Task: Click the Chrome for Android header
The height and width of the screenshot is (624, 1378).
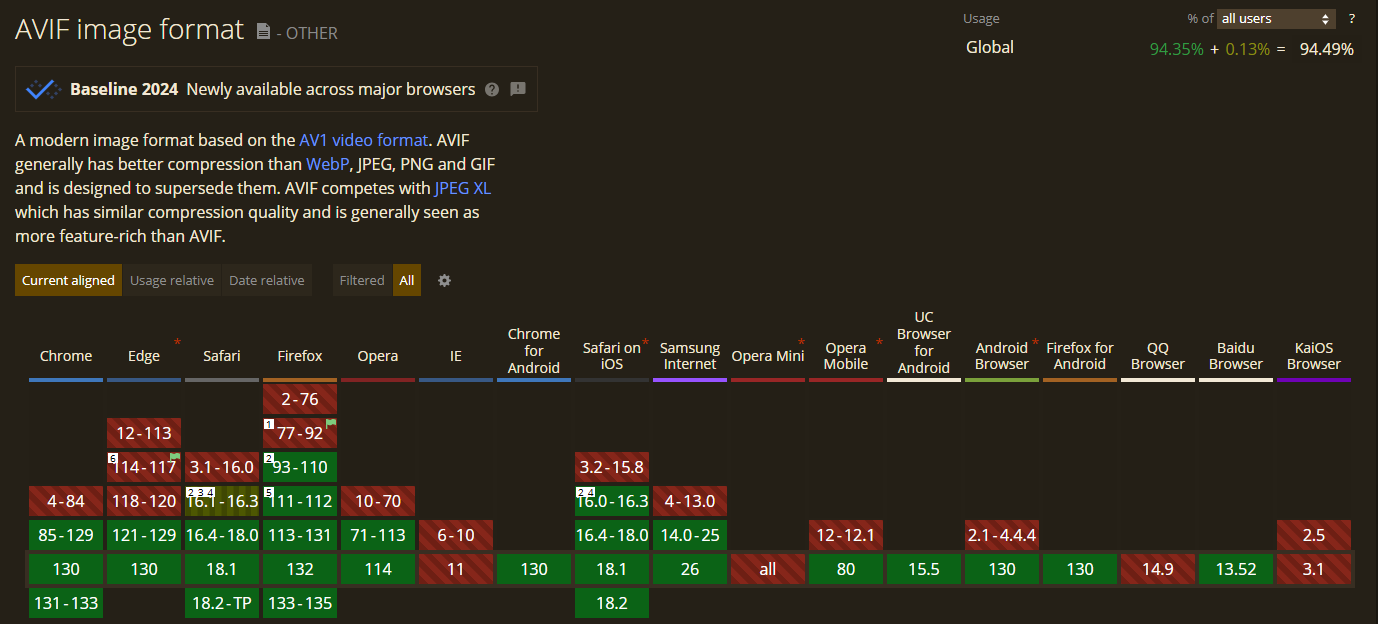Action: click(534, 351)
